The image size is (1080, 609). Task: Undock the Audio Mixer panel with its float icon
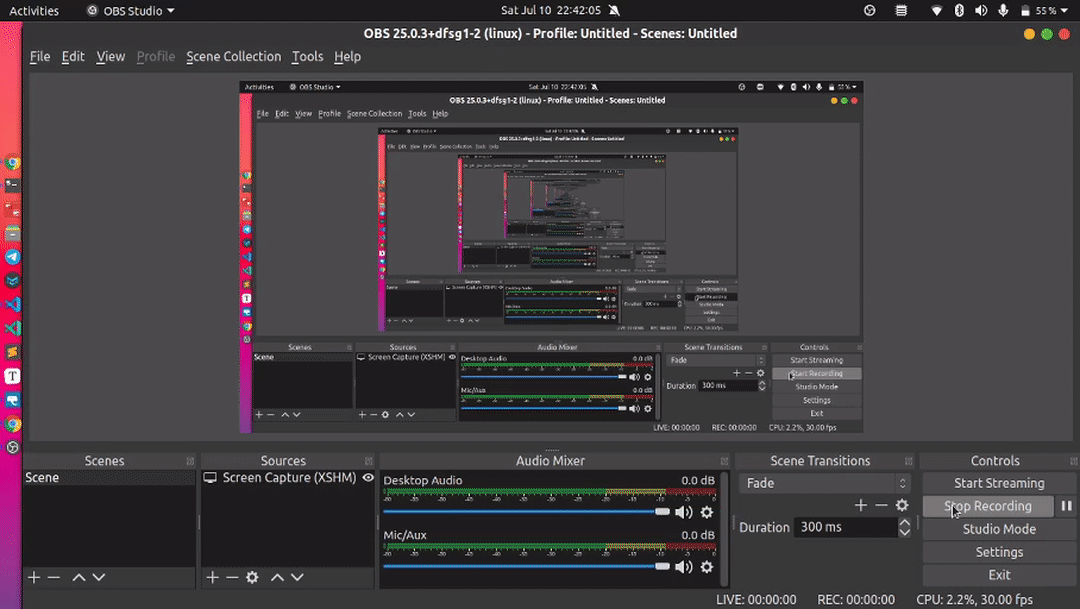click(724, 461)
